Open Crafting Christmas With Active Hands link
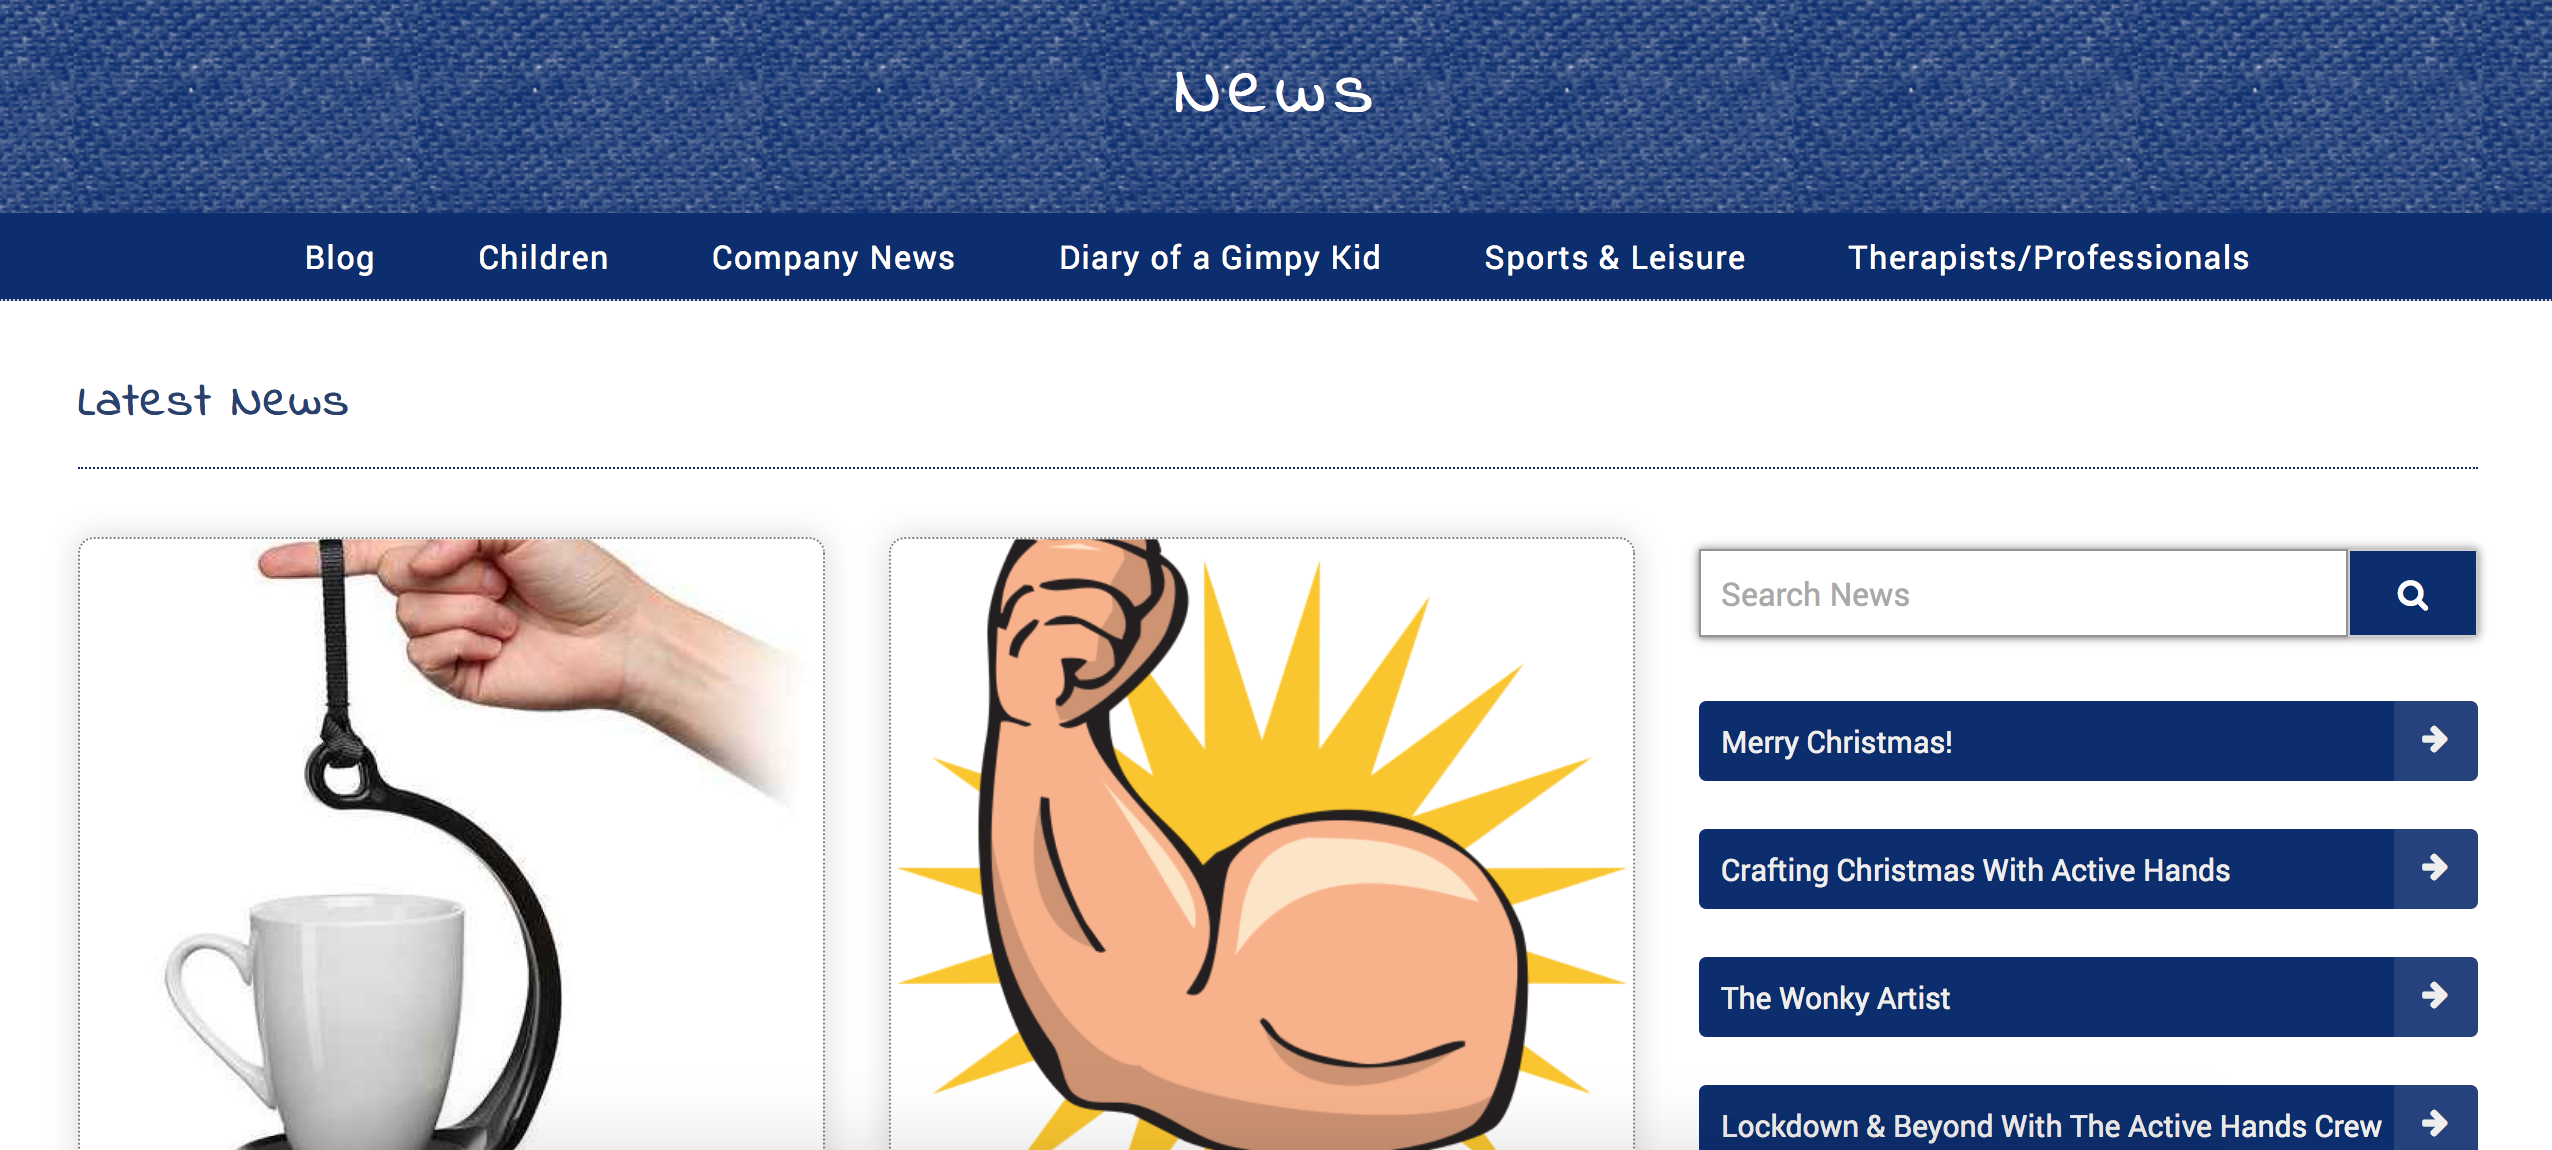The width and height of the screenshot is (2552, 1150). tap(1975, 870)
